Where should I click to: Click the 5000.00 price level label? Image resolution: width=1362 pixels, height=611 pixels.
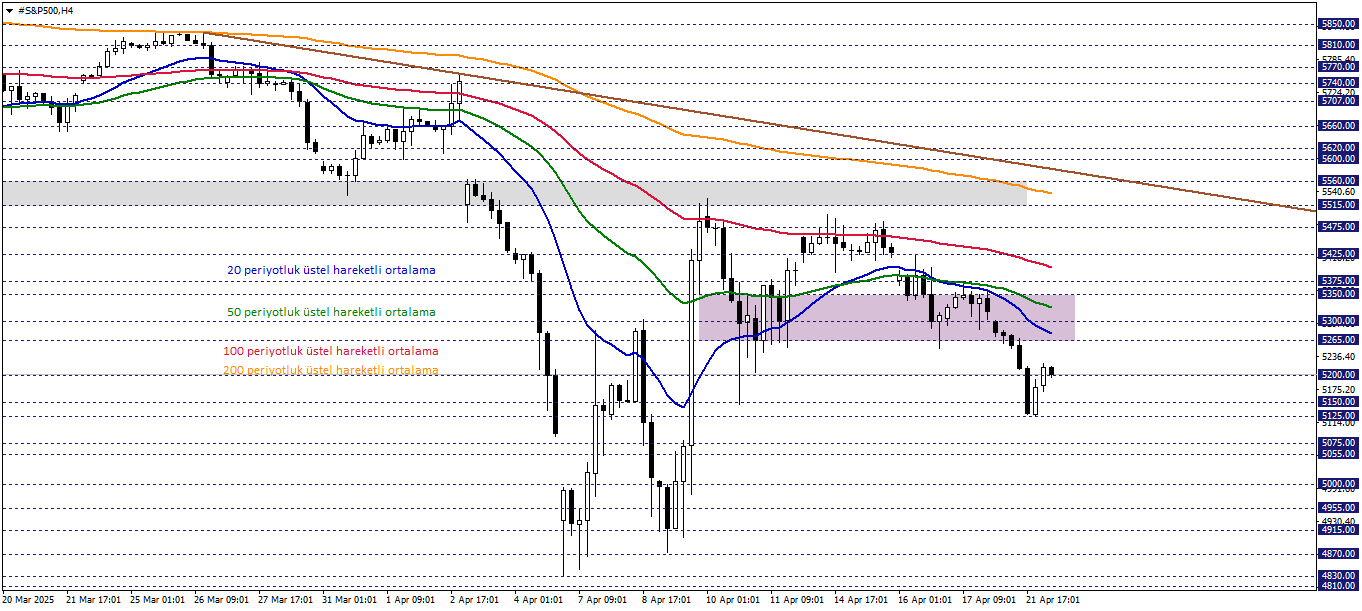click(x=1338, y=483)
